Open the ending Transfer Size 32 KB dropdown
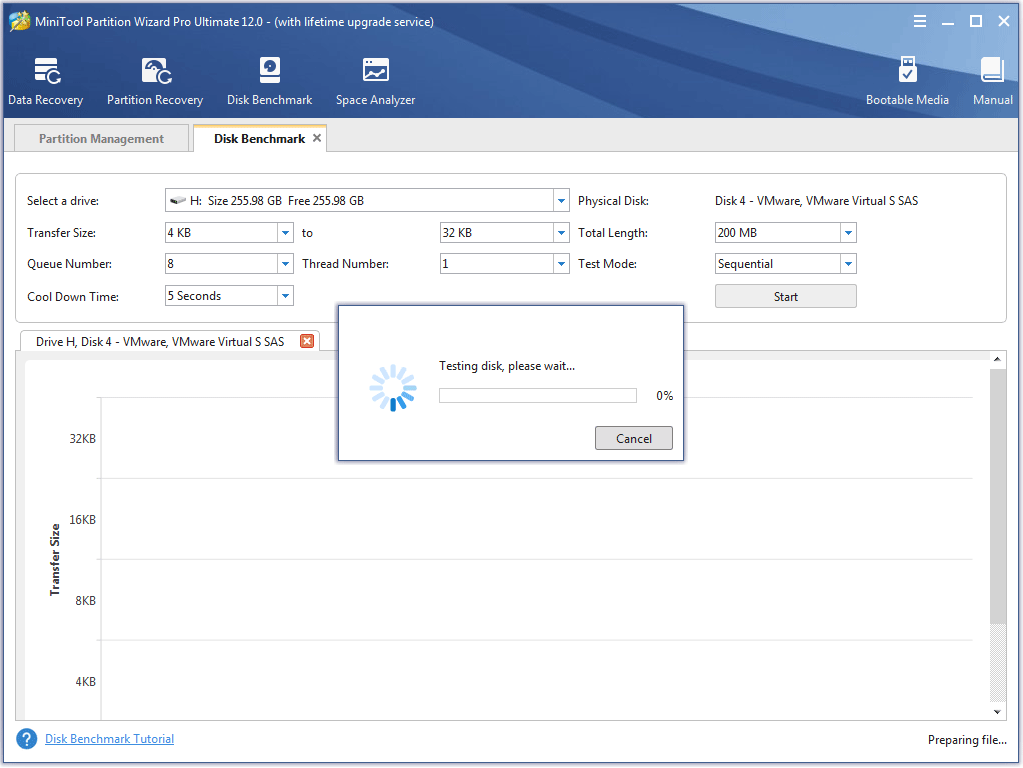 point(561,232)
